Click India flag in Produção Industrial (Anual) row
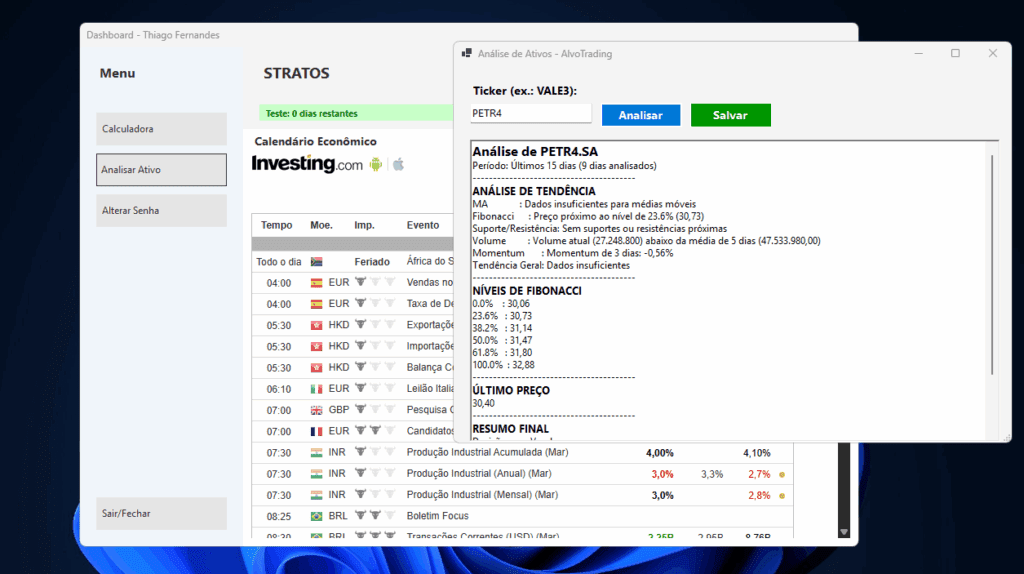The height and width of the screenshot is (574, 1024). 317,474
